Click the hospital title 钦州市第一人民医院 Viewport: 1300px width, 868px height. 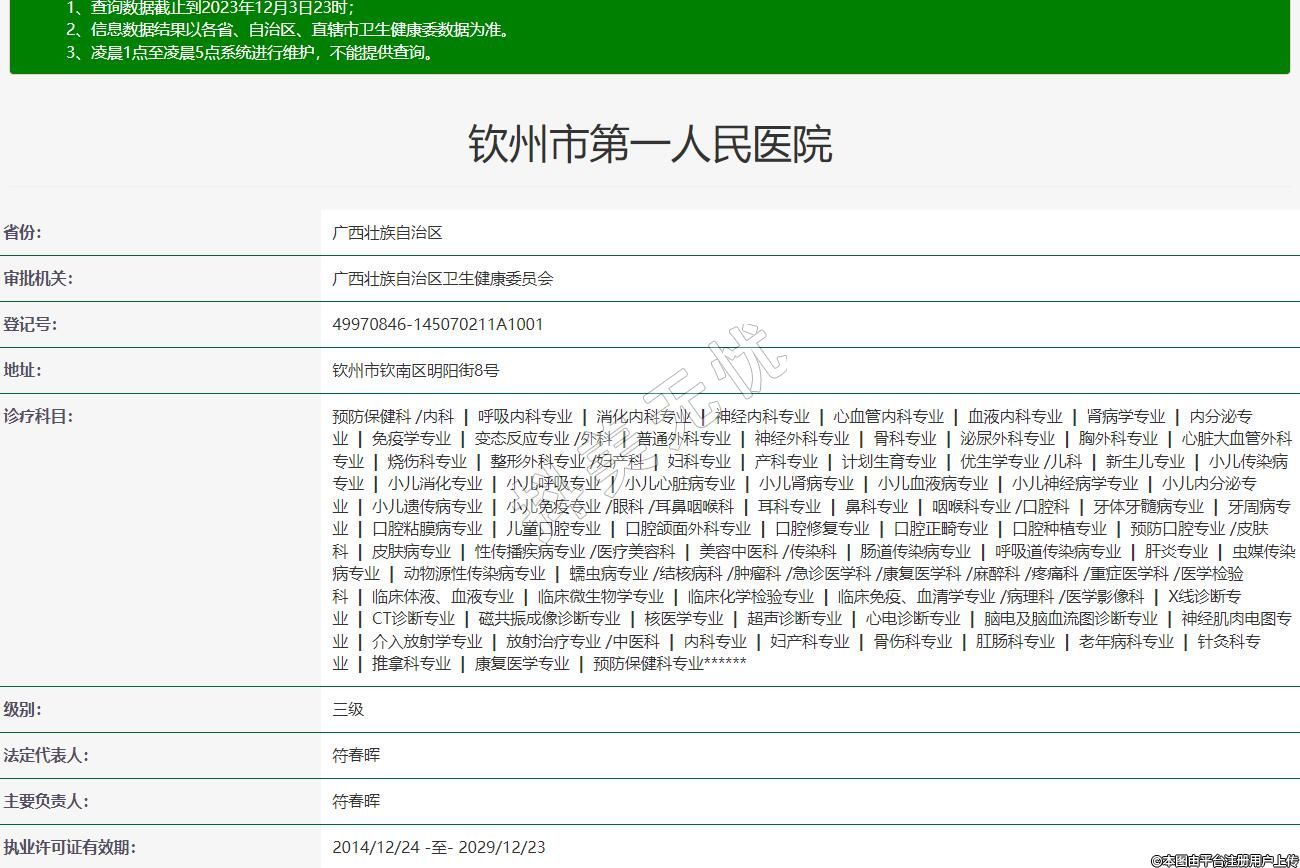pos(650,144)
